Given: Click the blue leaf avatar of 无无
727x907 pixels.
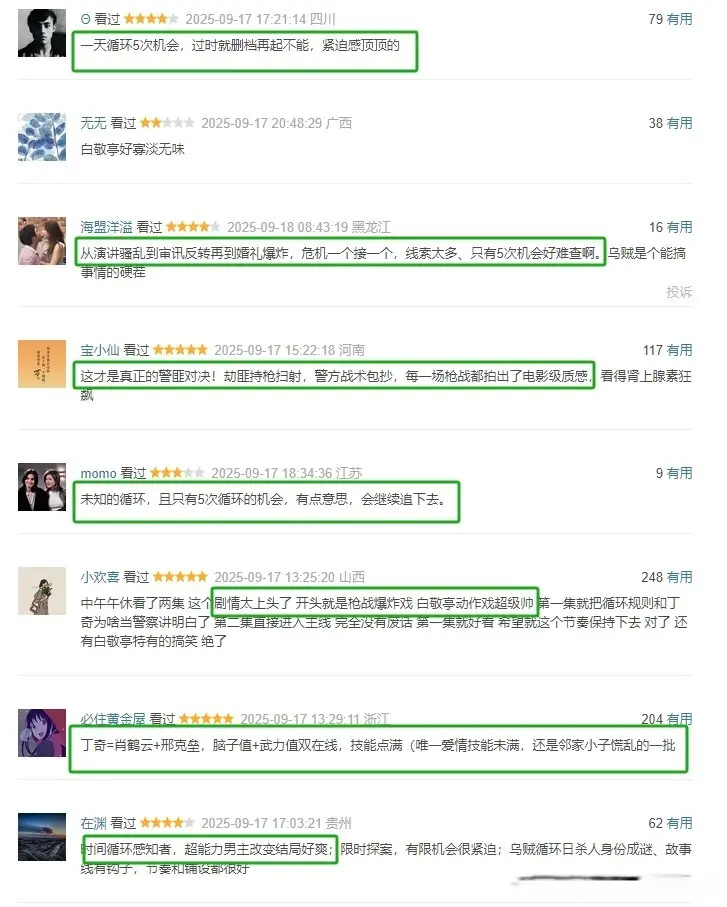Looking at the screenshot, I should pyautogui.click(x=42, y=137).
